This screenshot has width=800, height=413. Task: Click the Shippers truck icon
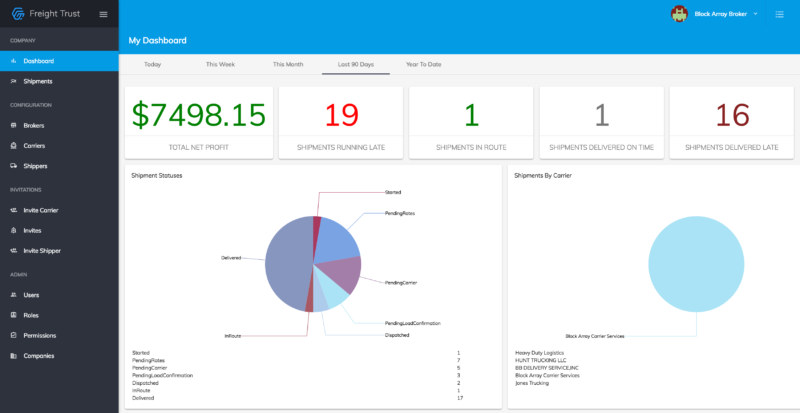[13, 166]
